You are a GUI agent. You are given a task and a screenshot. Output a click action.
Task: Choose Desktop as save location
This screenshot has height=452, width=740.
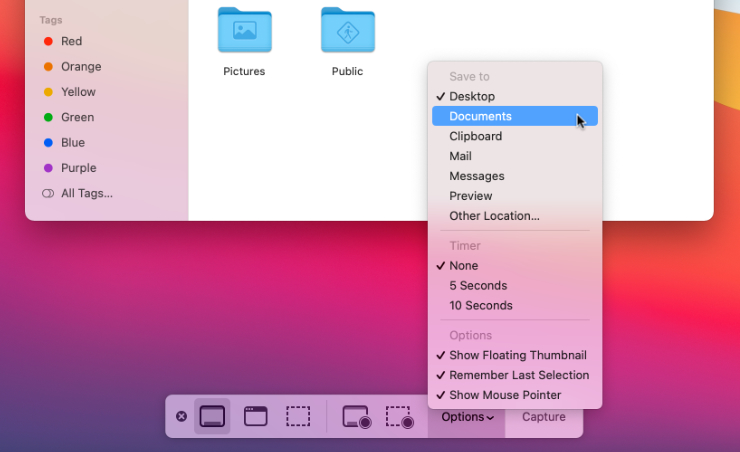coord(515,96)
